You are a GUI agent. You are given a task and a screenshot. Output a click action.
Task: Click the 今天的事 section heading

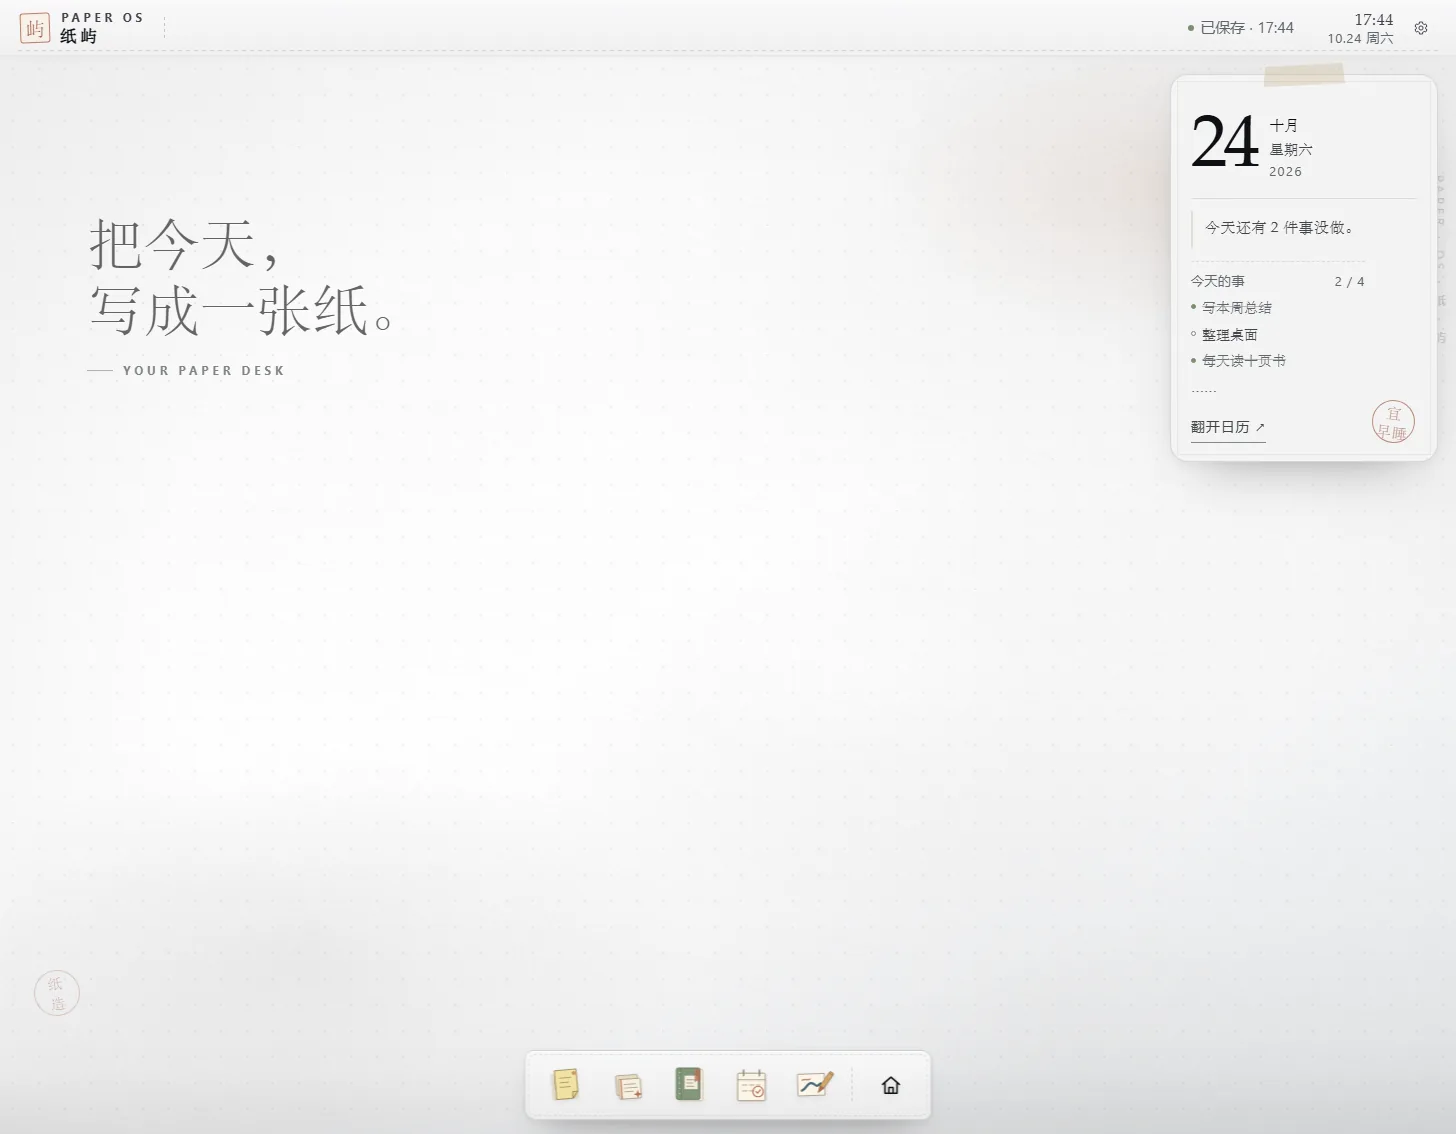tap(1218, 281)
